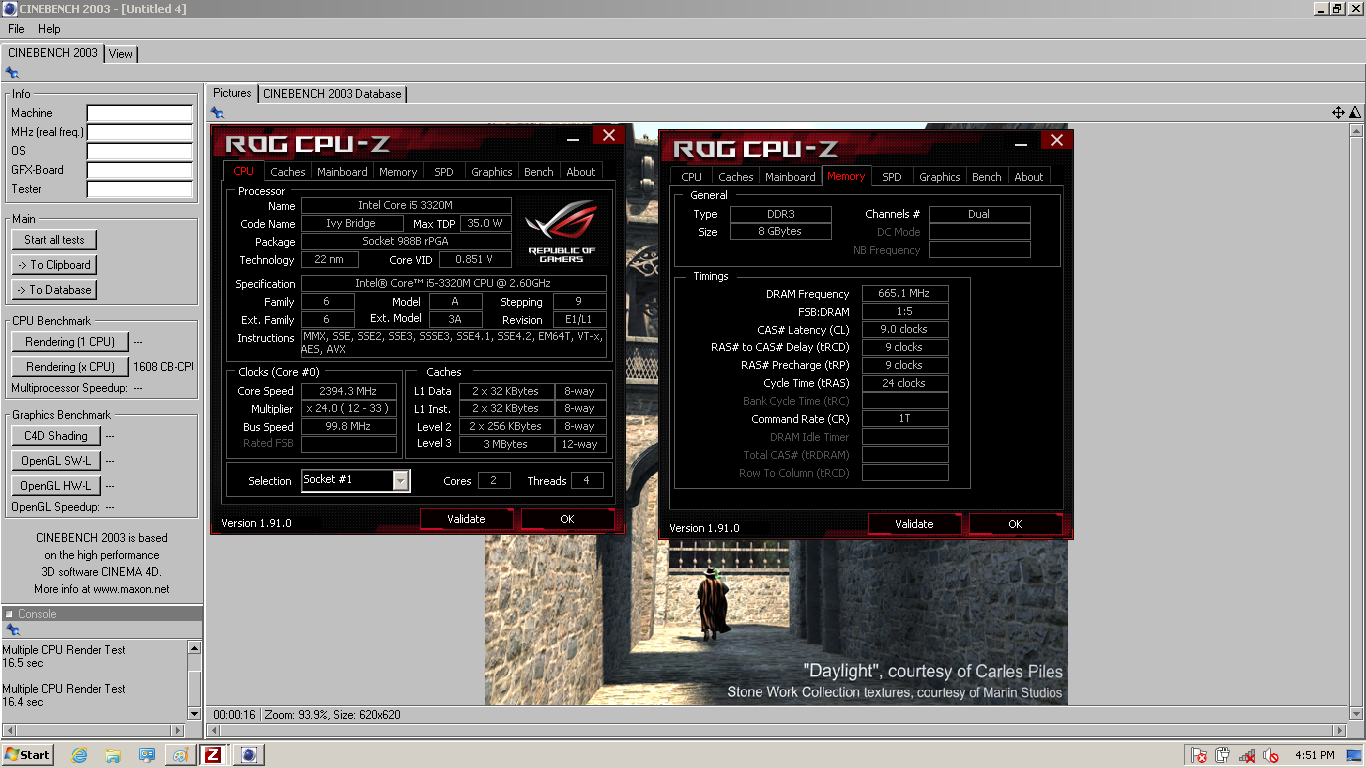Click the Socket 988B rPGA package value

click(x=406, y=242)
